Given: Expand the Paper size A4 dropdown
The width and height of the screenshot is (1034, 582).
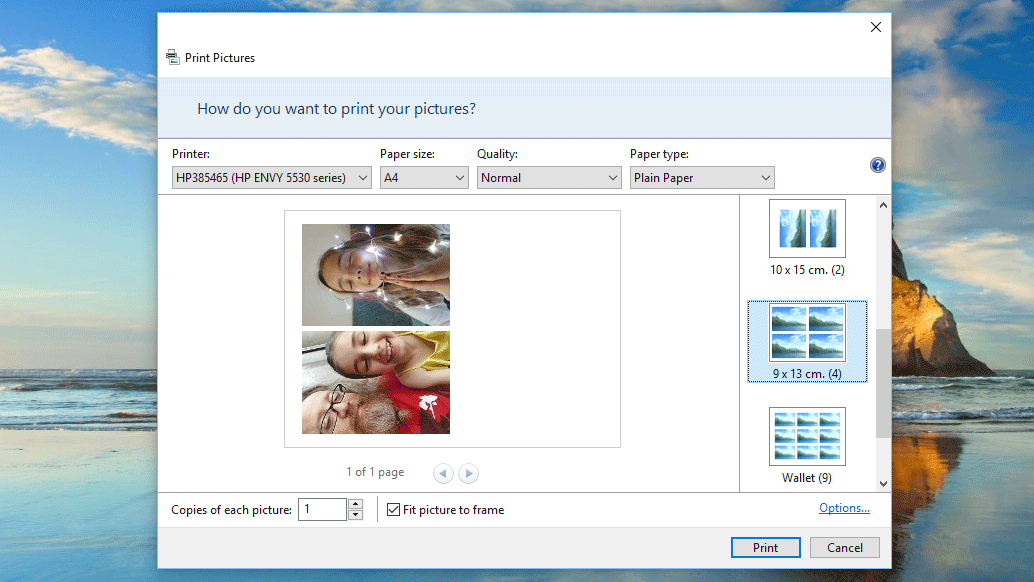Looking at the screenshot, I should [424, 178].
